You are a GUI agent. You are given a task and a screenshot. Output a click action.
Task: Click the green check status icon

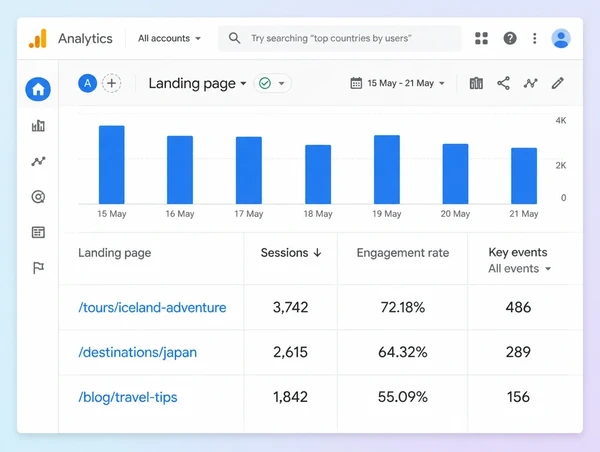click(x=265, y=83)
